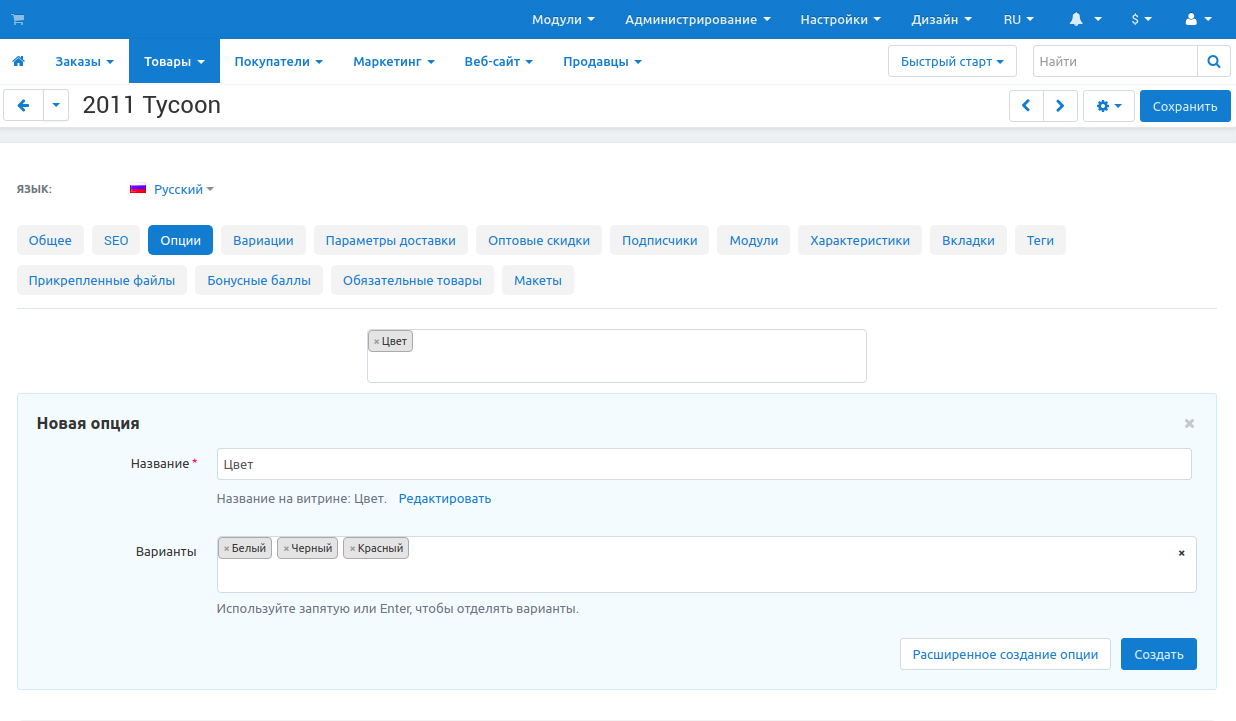Click the shopping cart icon

17,19
